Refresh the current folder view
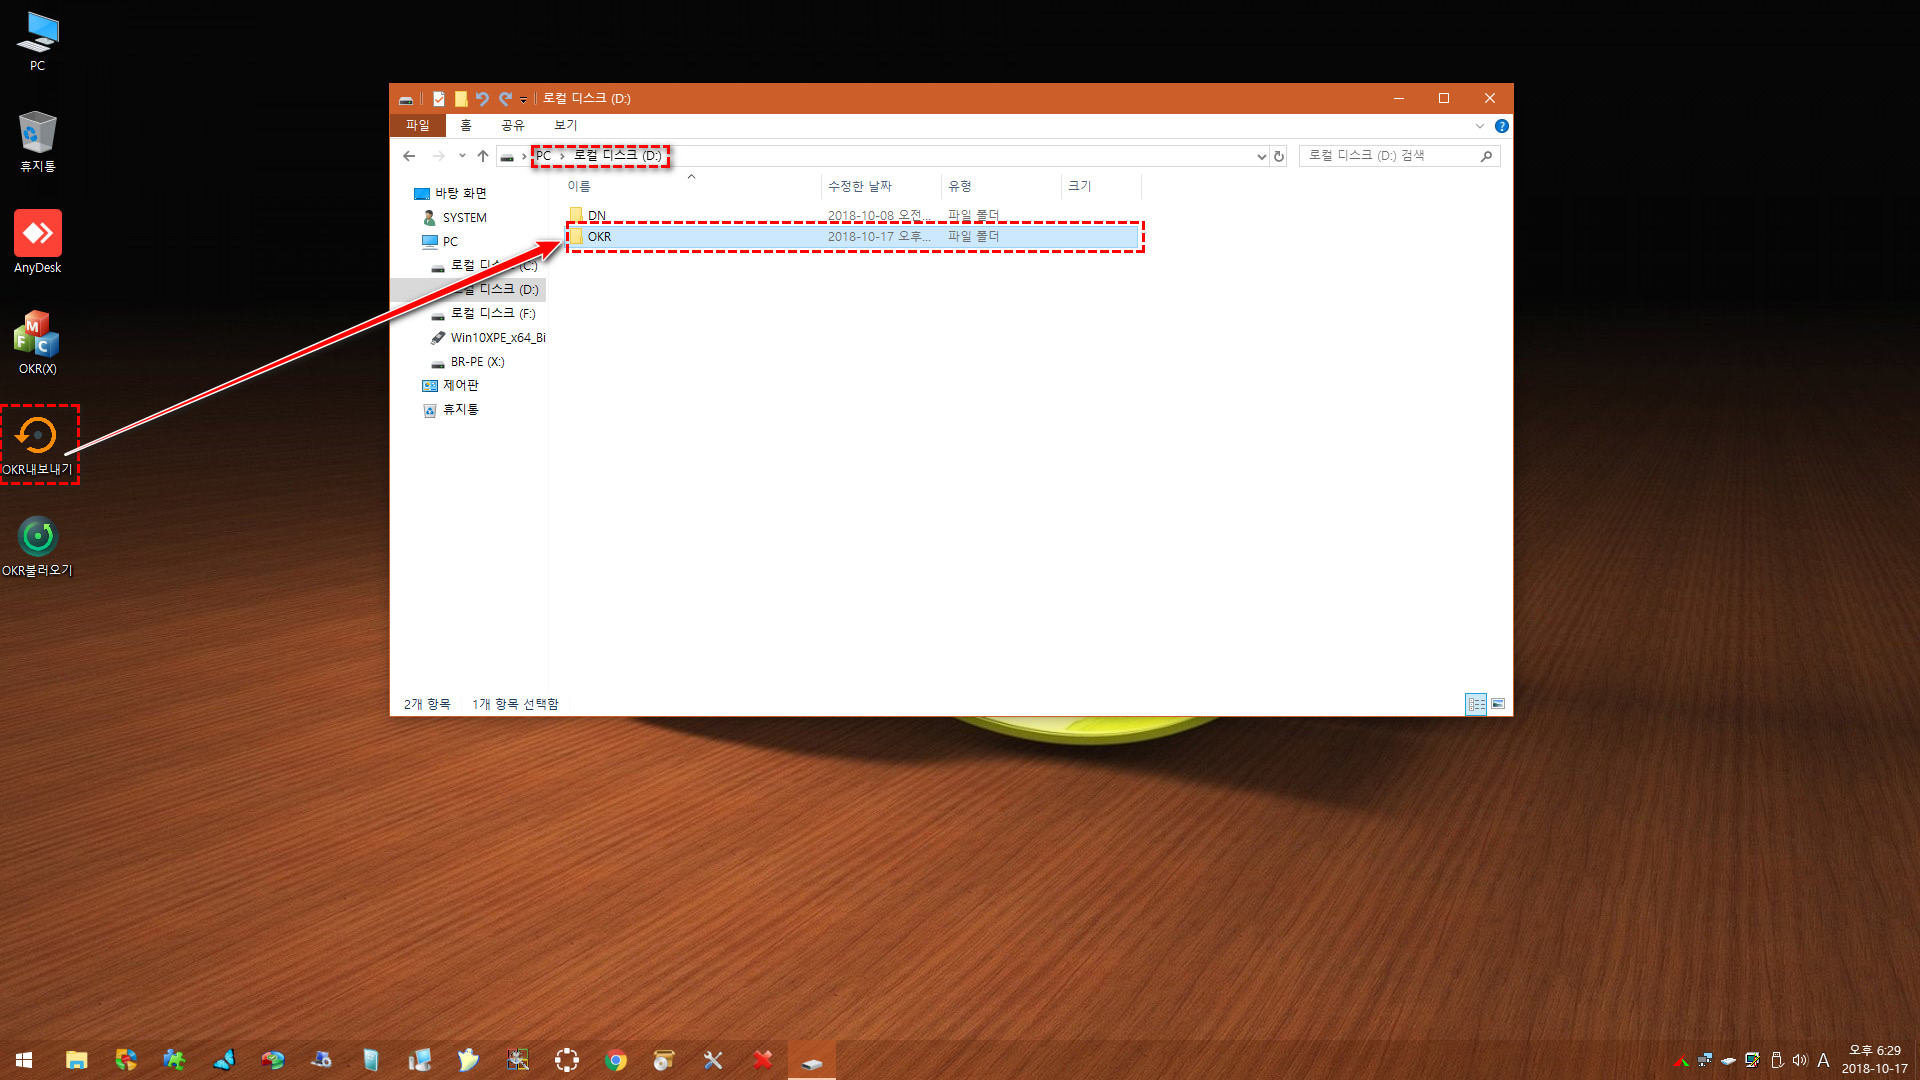1920x1080 pixels. tap(1279, 156)
